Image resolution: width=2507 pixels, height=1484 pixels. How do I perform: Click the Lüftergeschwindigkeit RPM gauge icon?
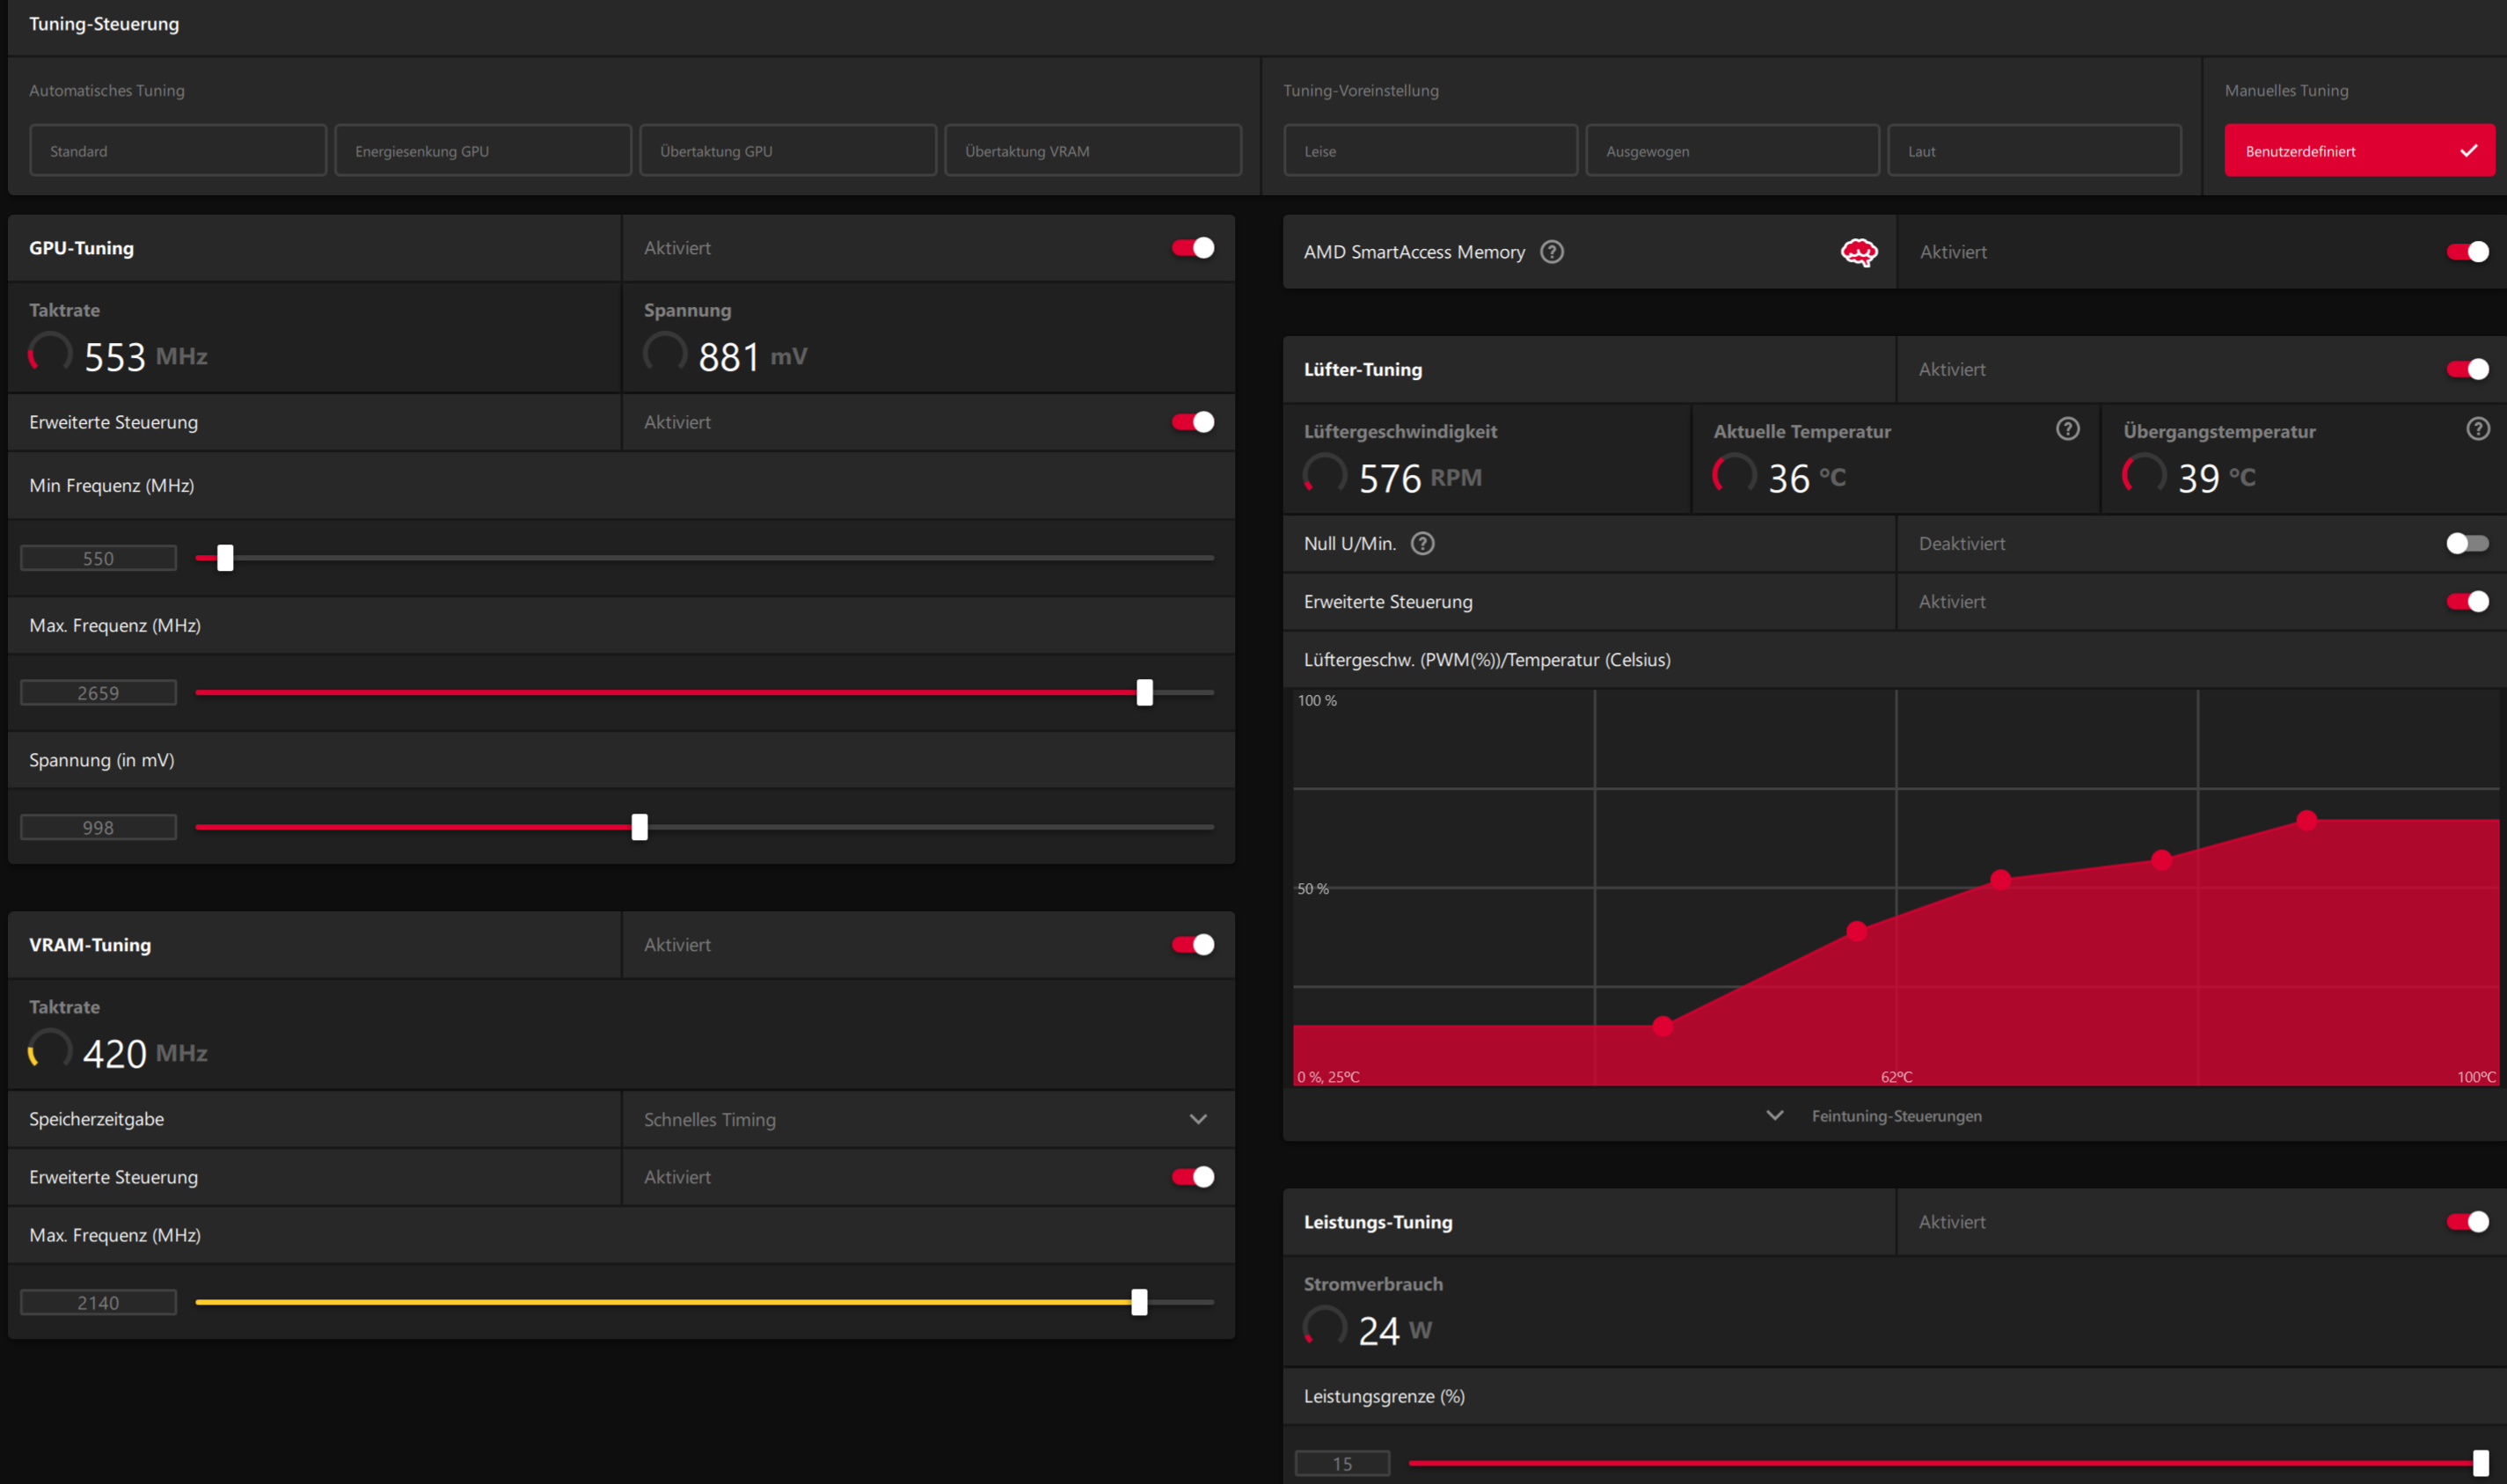pyautogui.click(x=1325, y=475)
